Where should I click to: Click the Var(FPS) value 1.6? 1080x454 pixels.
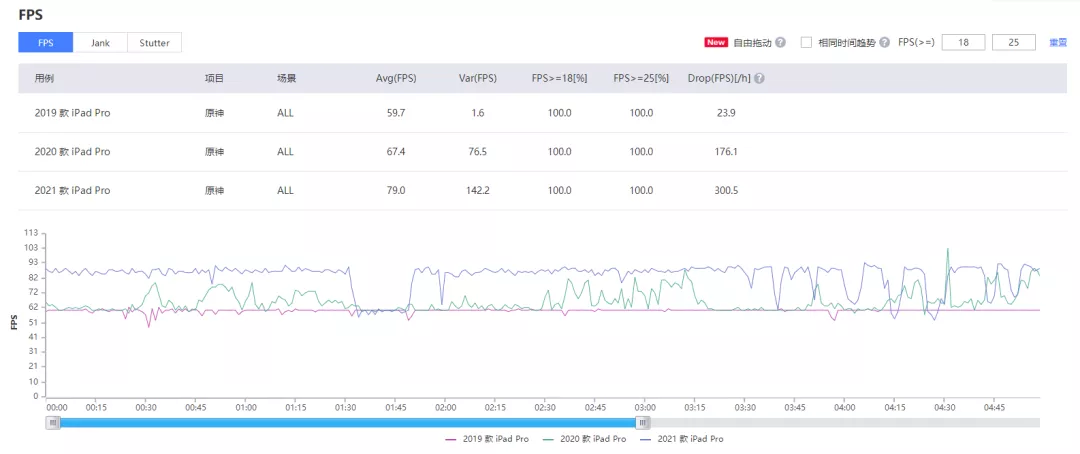point(477,113)
